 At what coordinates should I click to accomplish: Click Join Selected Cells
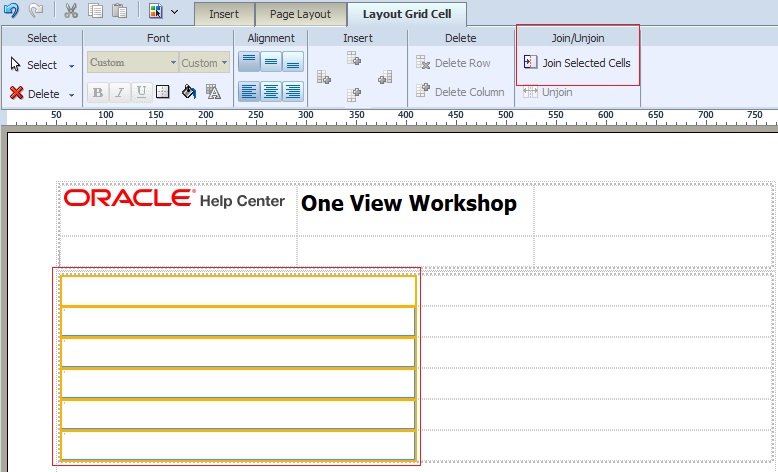tap(577, 63)
